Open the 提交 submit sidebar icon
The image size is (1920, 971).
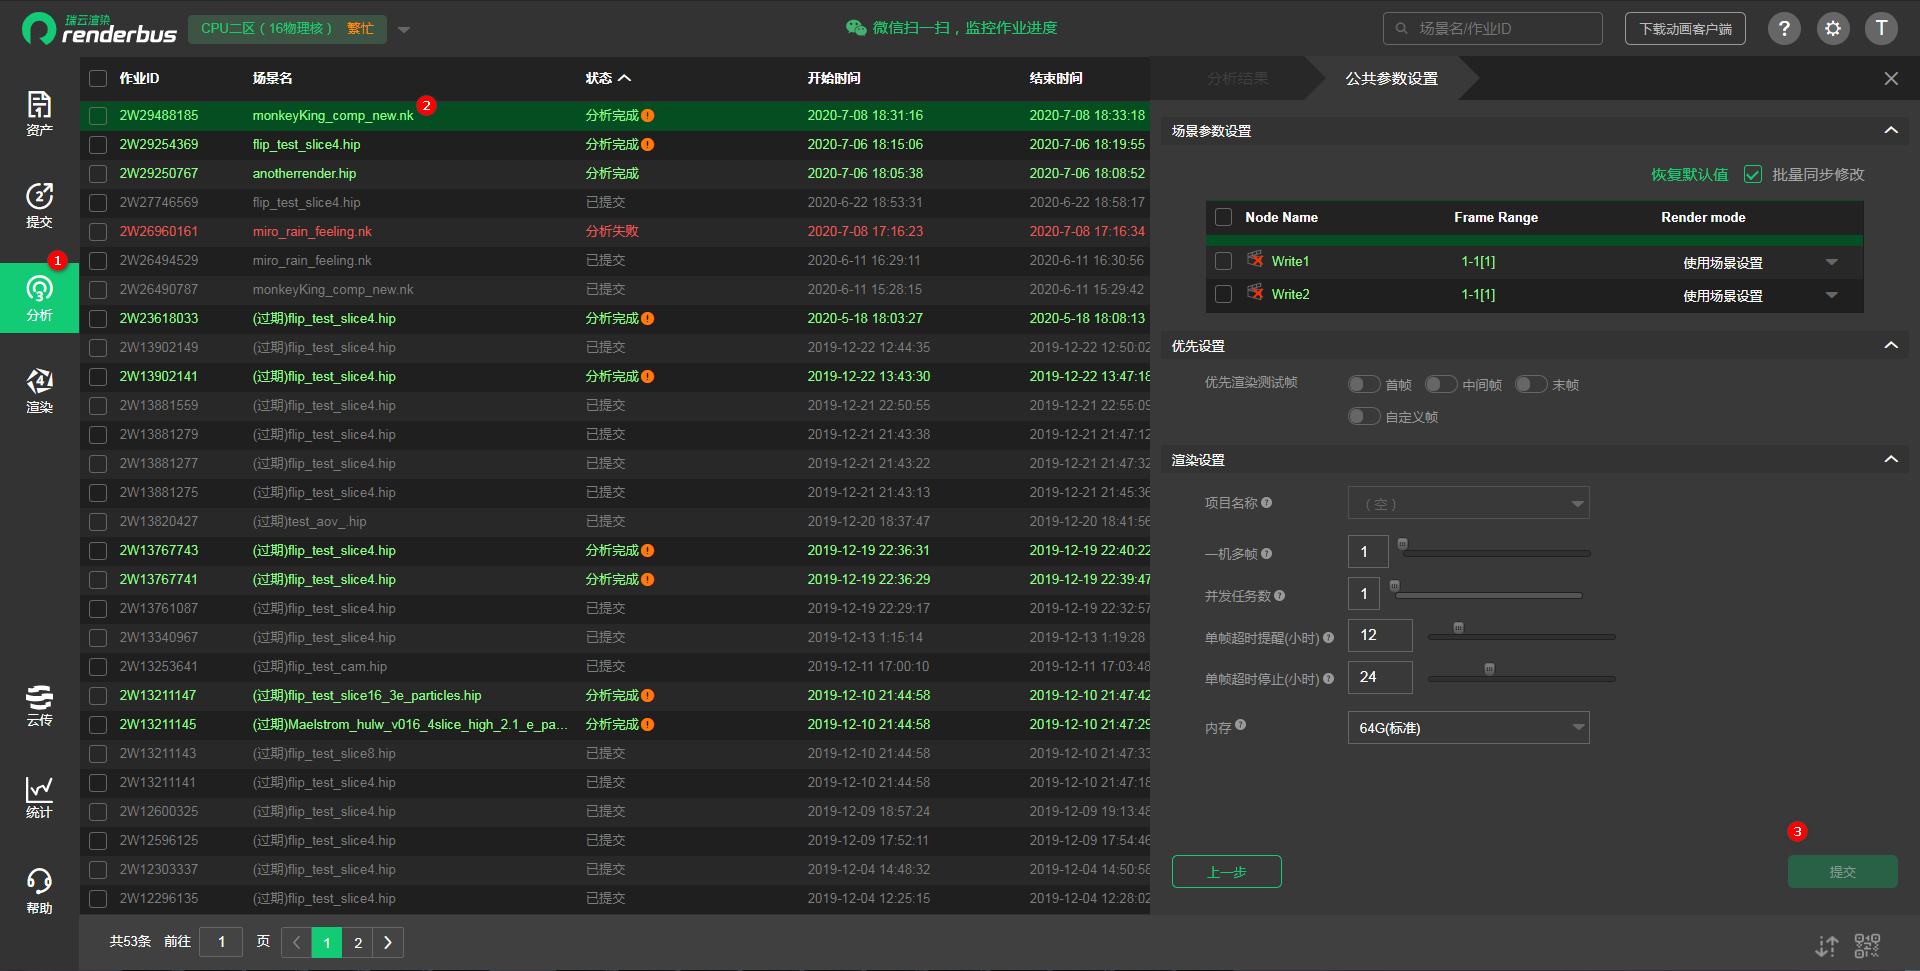39,205
